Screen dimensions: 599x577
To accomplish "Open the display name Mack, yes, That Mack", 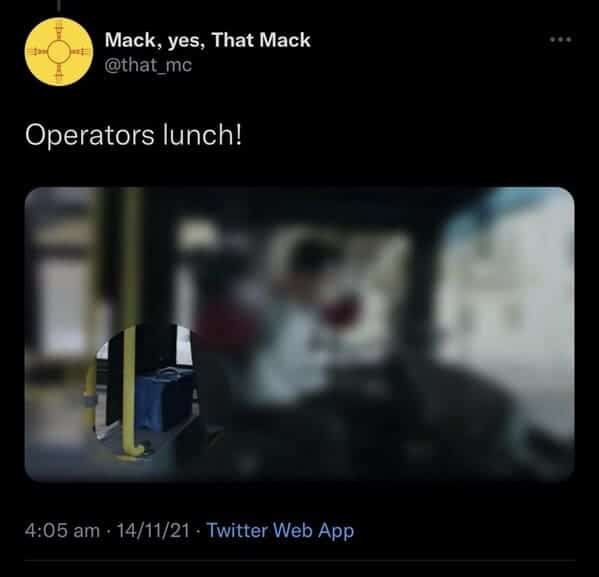I will click(x=207, y=40).
